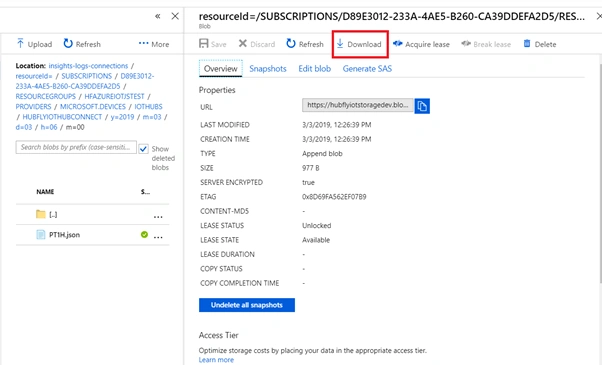Click the Unlocked lease status value
The image size is (602, 365).
(316, 226)
